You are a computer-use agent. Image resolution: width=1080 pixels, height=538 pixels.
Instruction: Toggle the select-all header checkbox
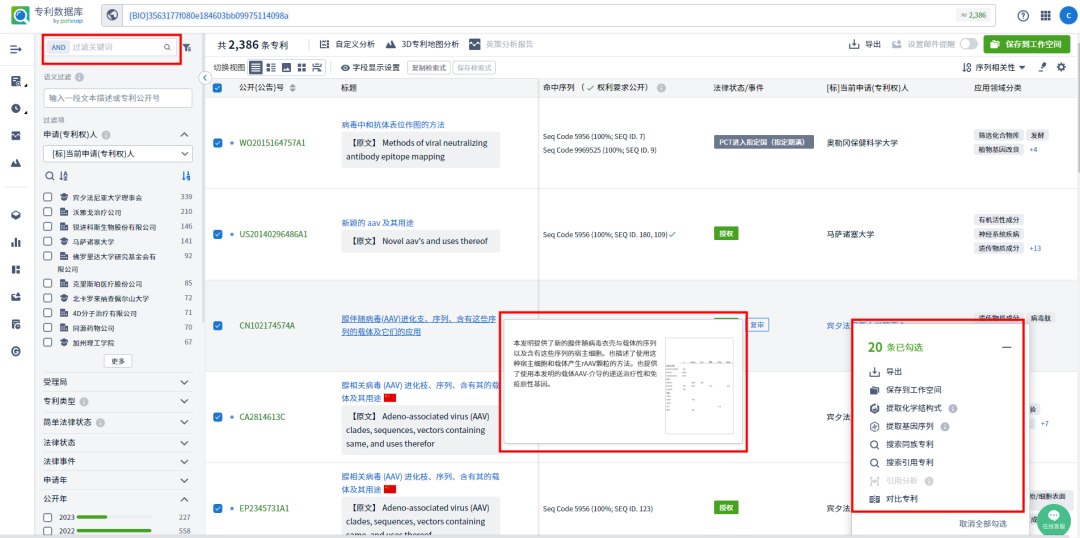[x=218, y=87]
